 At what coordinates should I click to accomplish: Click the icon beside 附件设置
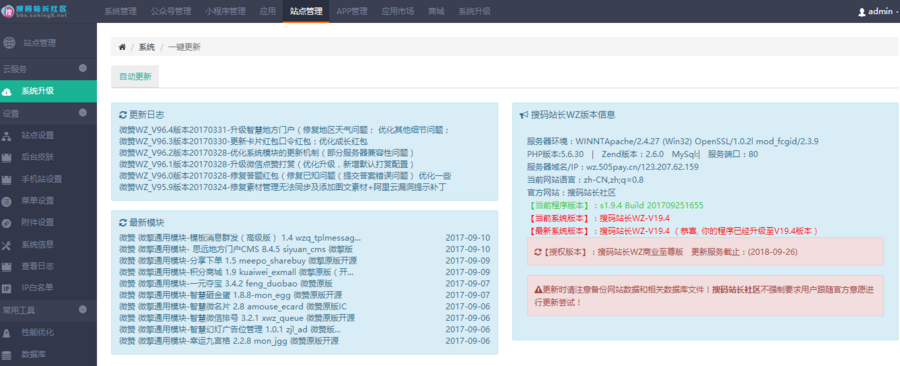click(x=7, y=223)
